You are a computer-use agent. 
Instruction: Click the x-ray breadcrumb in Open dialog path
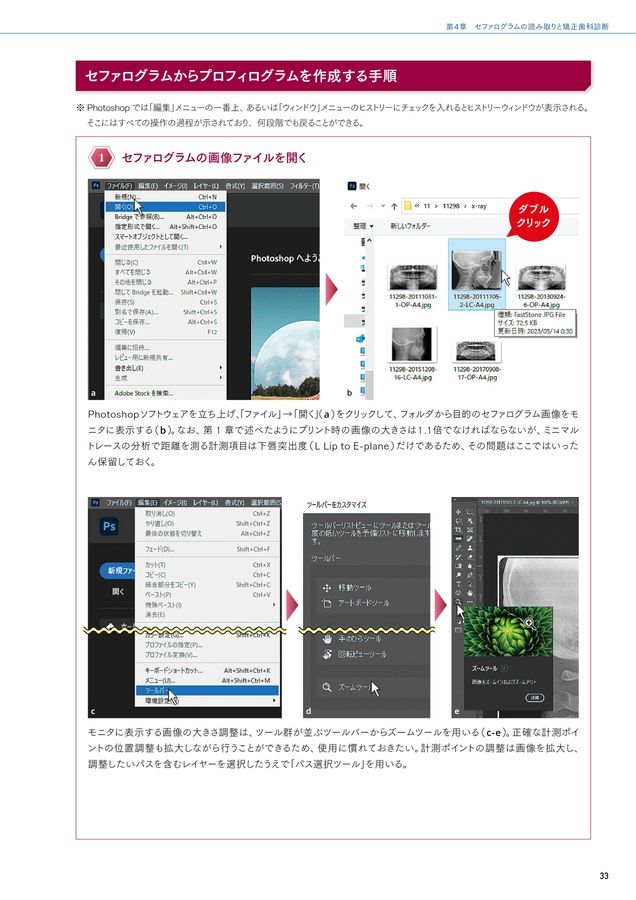click(479, 205)
